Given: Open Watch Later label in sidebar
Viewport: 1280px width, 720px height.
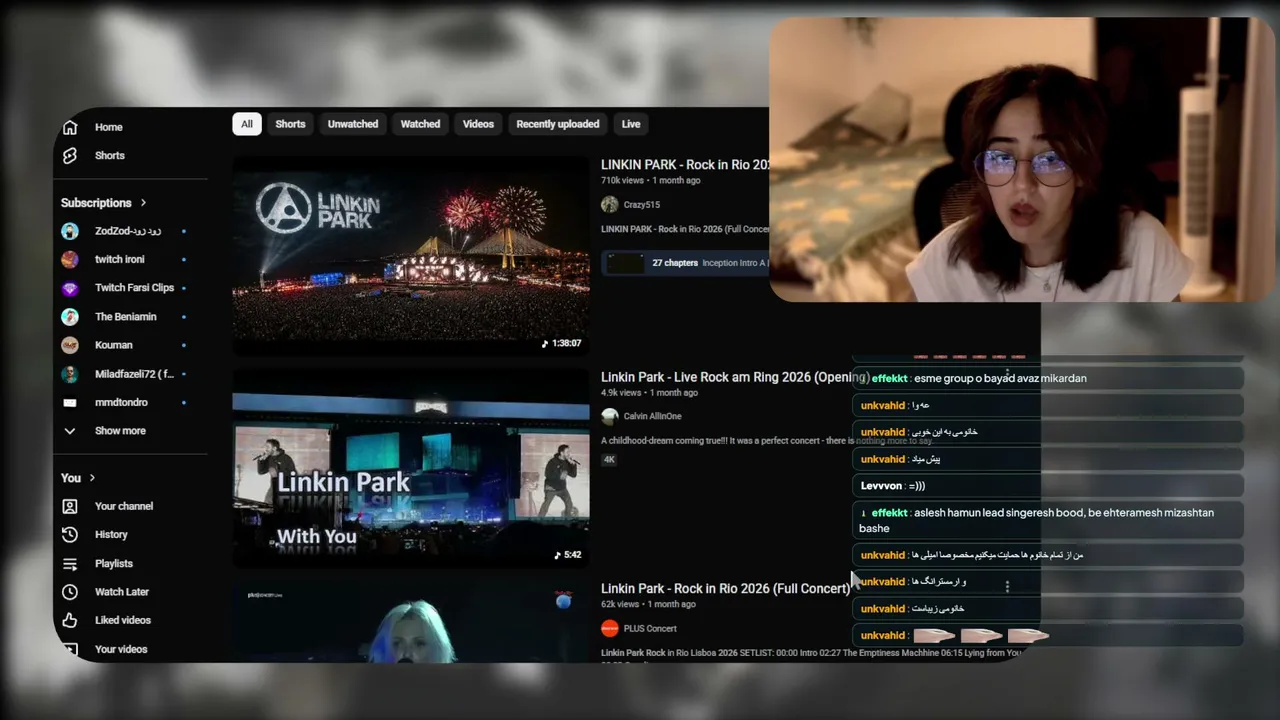Looking at the screenshot, I should click(x=122, y=592).
